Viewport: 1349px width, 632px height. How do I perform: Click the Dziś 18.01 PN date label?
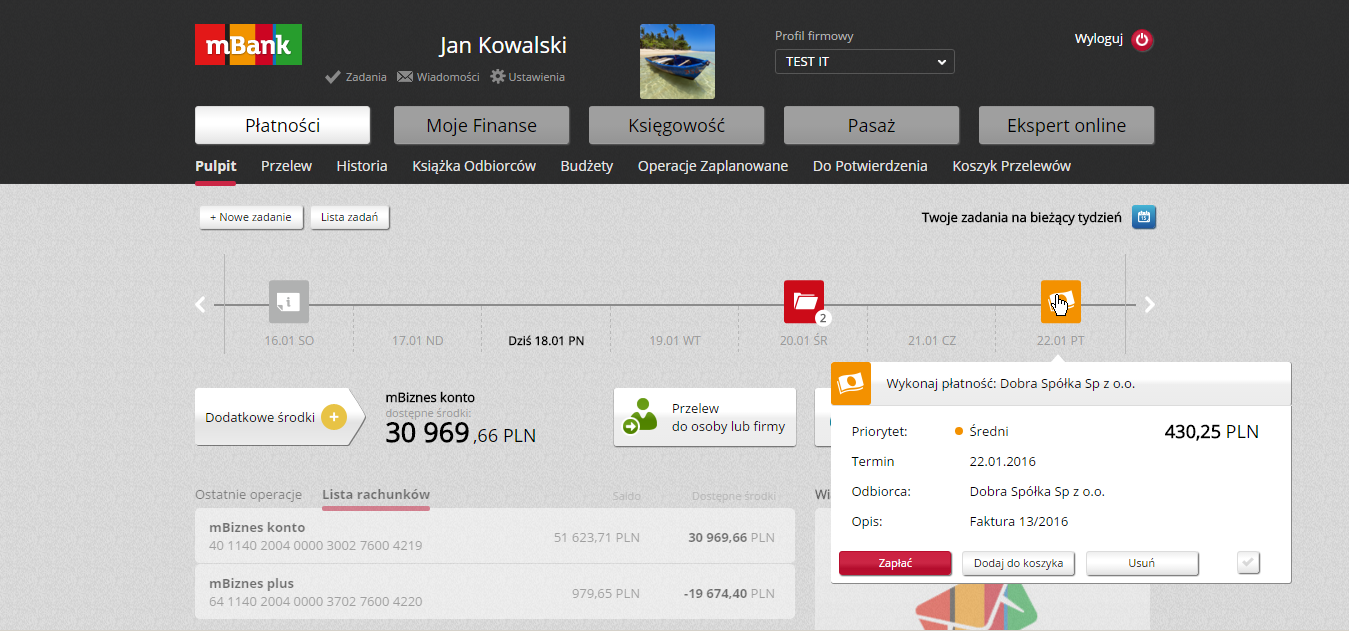(x=546, y=340)
